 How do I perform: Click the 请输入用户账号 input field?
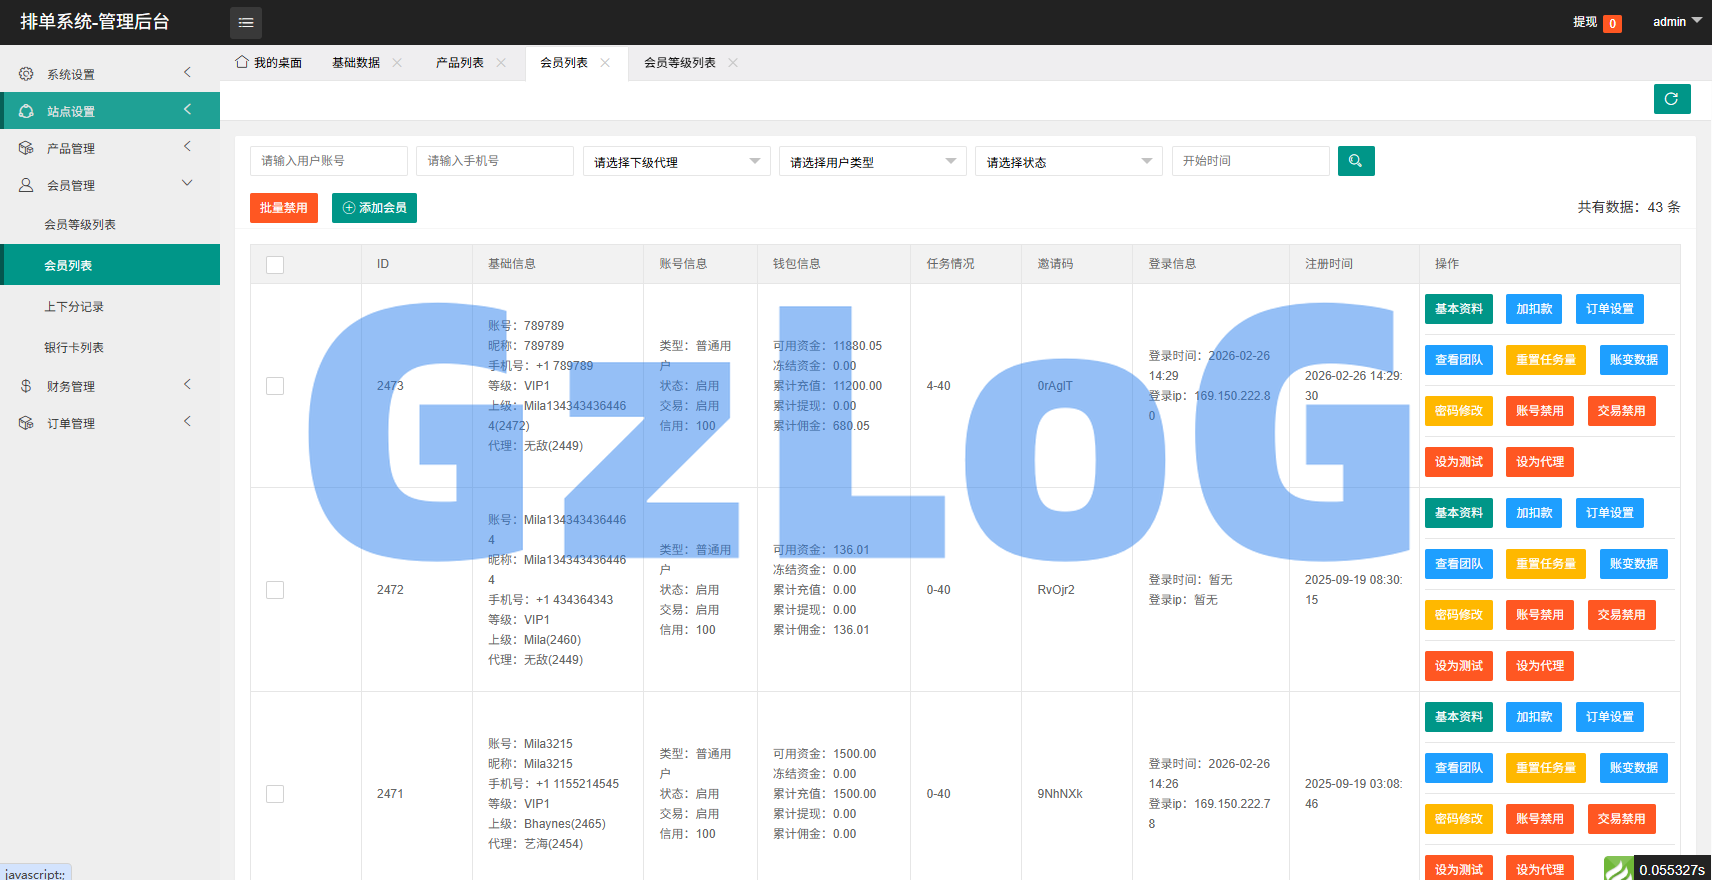point(328,161)
